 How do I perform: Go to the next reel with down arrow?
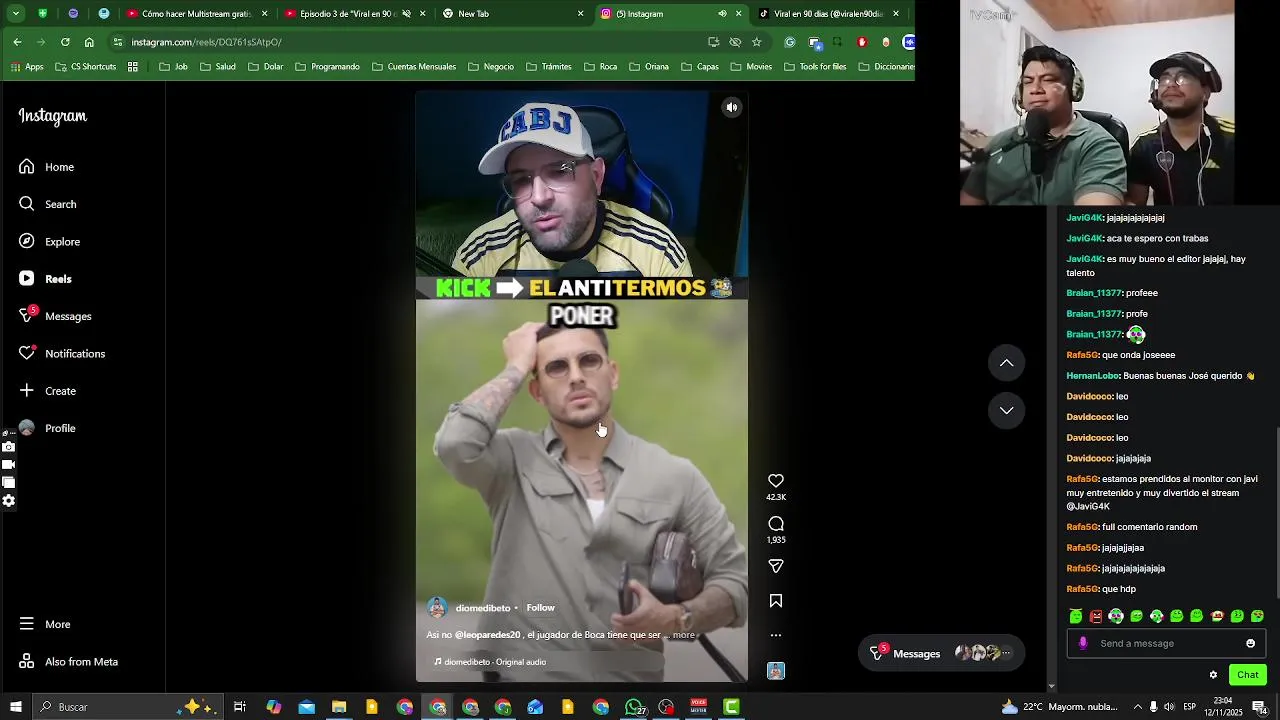pyautogui.click(x=1007, y=410)
